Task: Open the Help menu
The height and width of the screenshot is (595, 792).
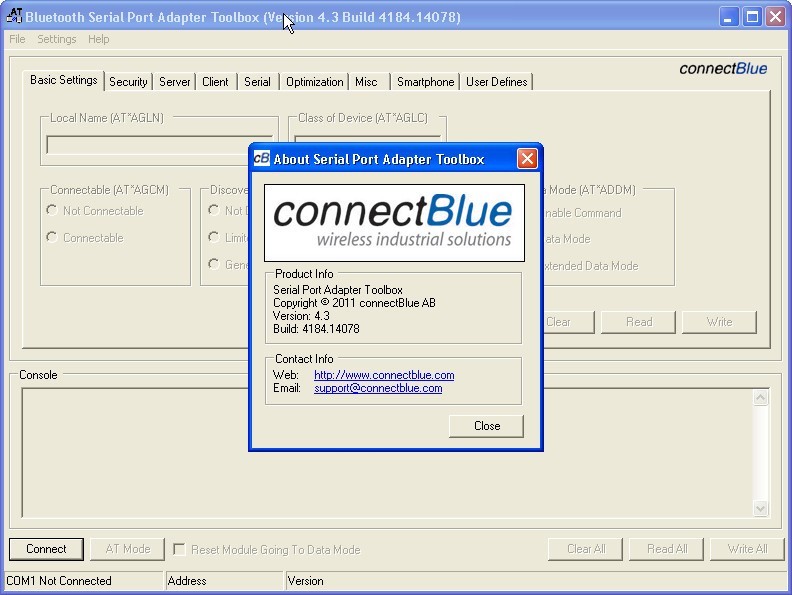Action: pos(98,39)
